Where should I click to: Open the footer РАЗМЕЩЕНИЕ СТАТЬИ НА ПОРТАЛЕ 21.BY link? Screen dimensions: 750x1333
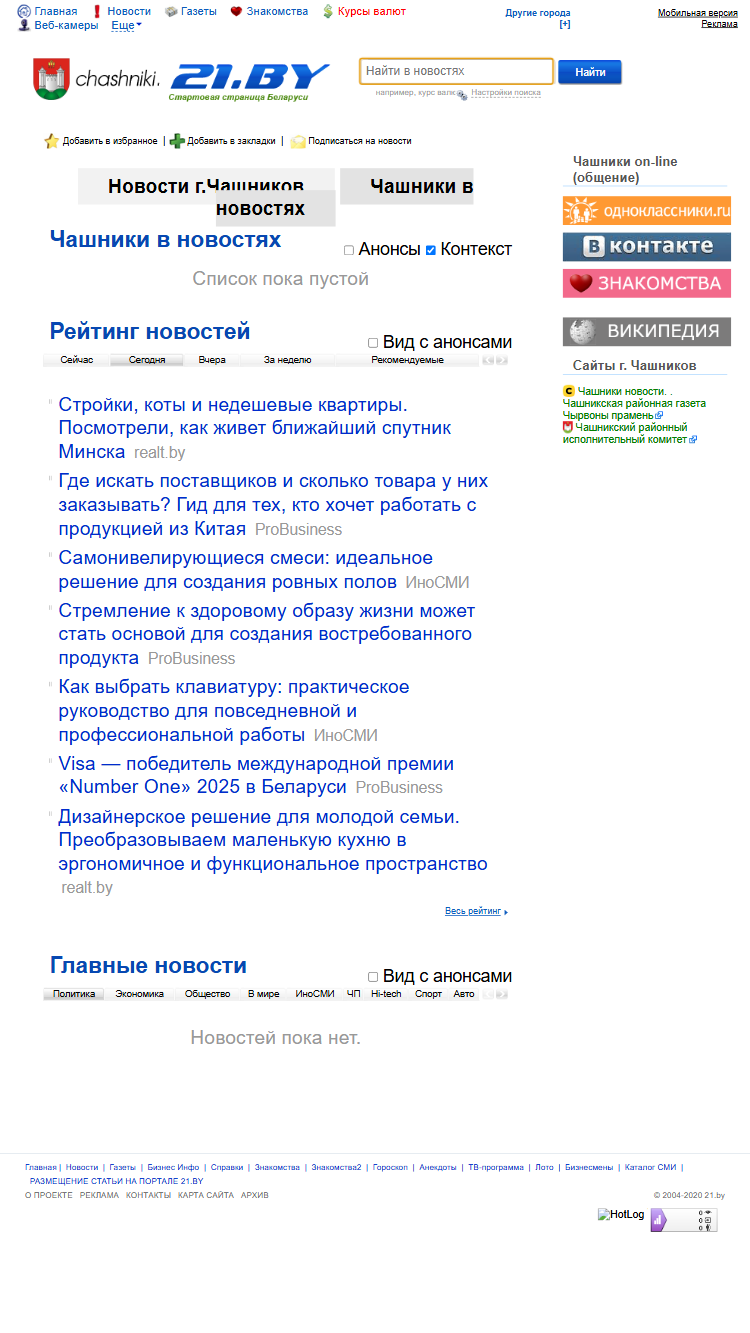click(117, 1181)
